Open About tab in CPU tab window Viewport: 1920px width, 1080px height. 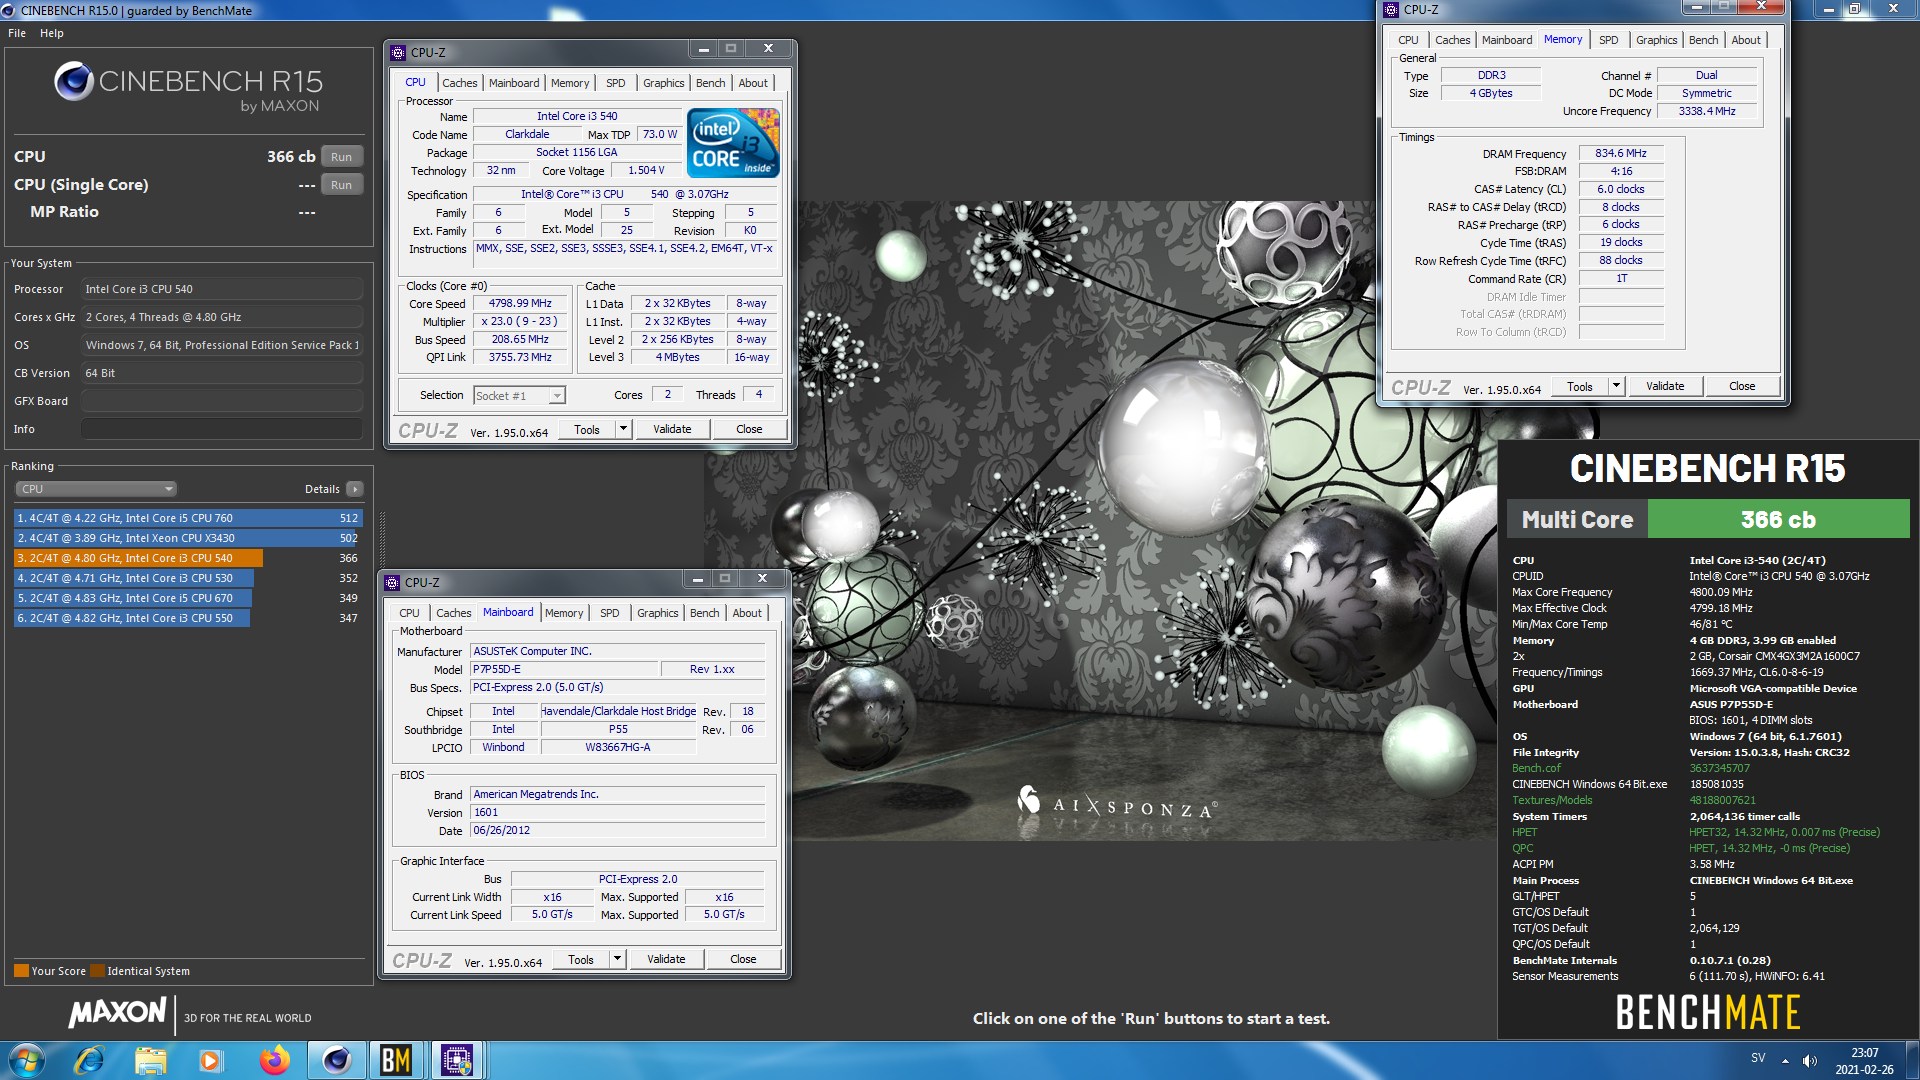tap(753, 83)
